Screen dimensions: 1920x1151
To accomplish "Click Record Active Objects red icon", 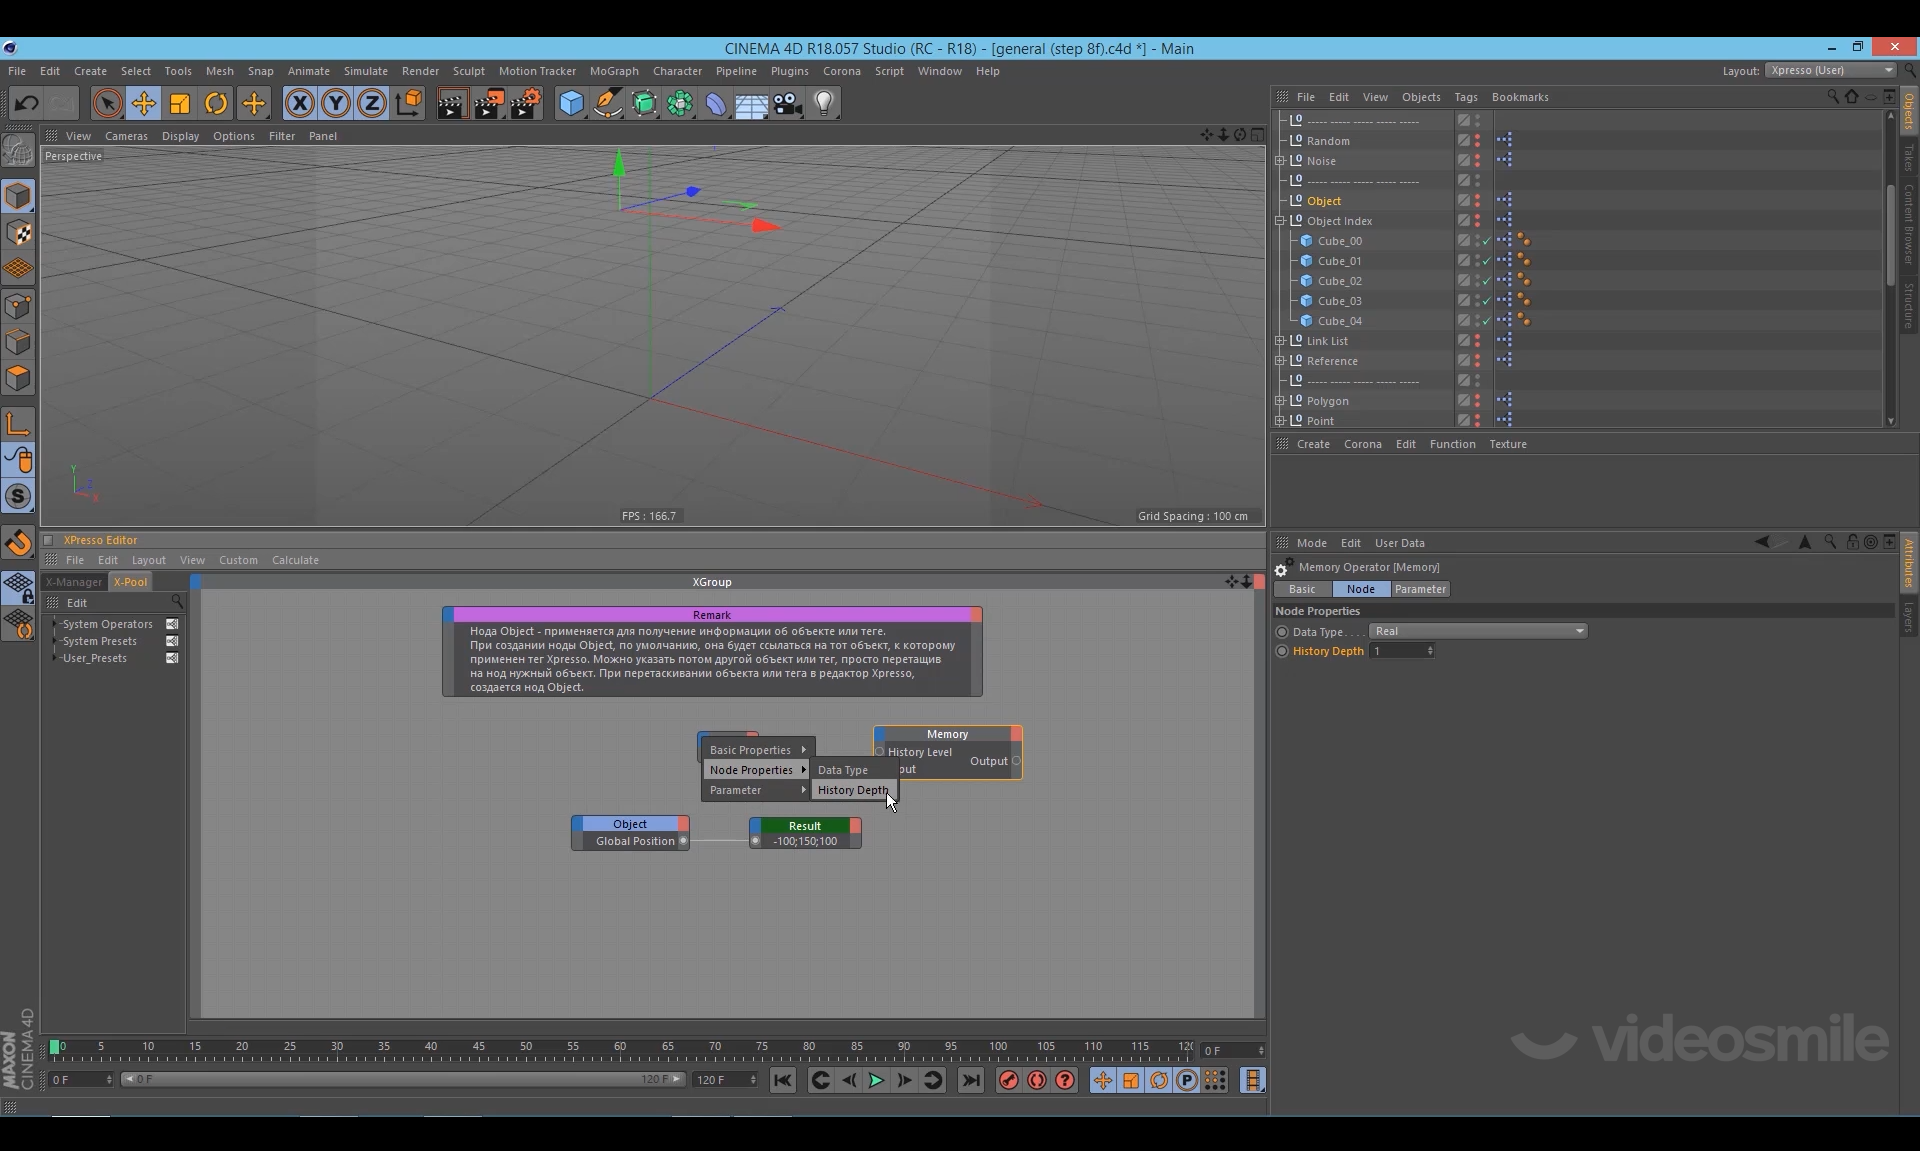I will click(1008, 1080).
